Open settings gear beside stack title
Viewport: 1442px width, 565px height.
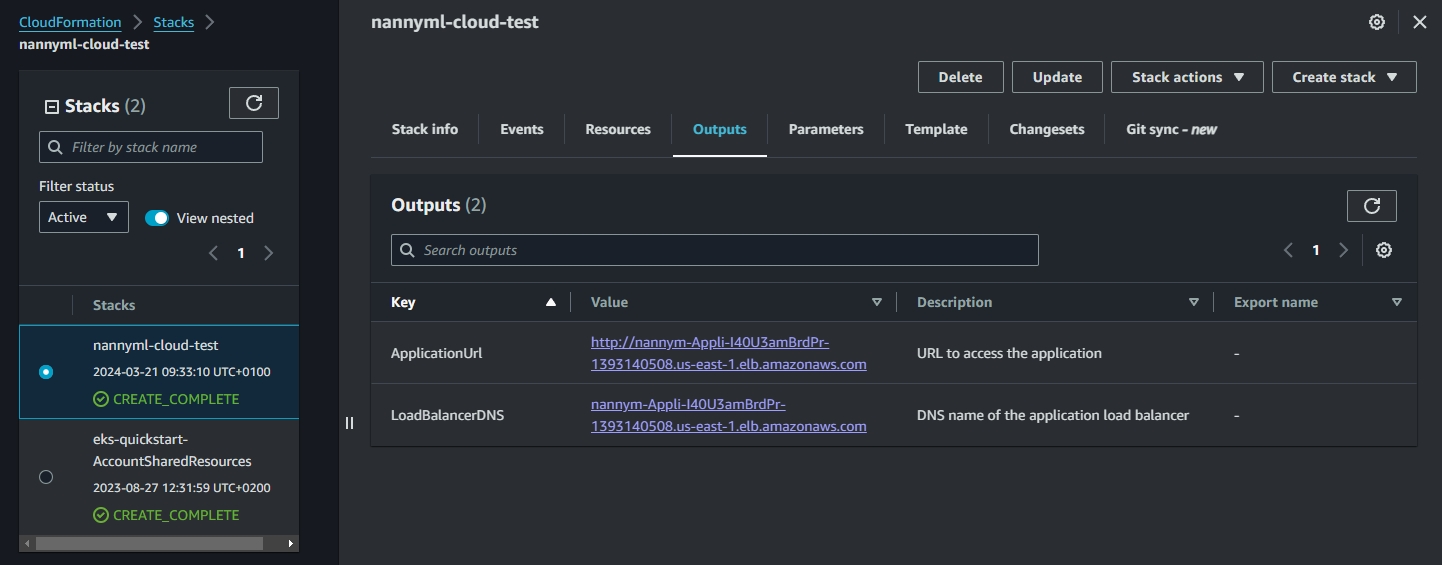point(1377,22)
